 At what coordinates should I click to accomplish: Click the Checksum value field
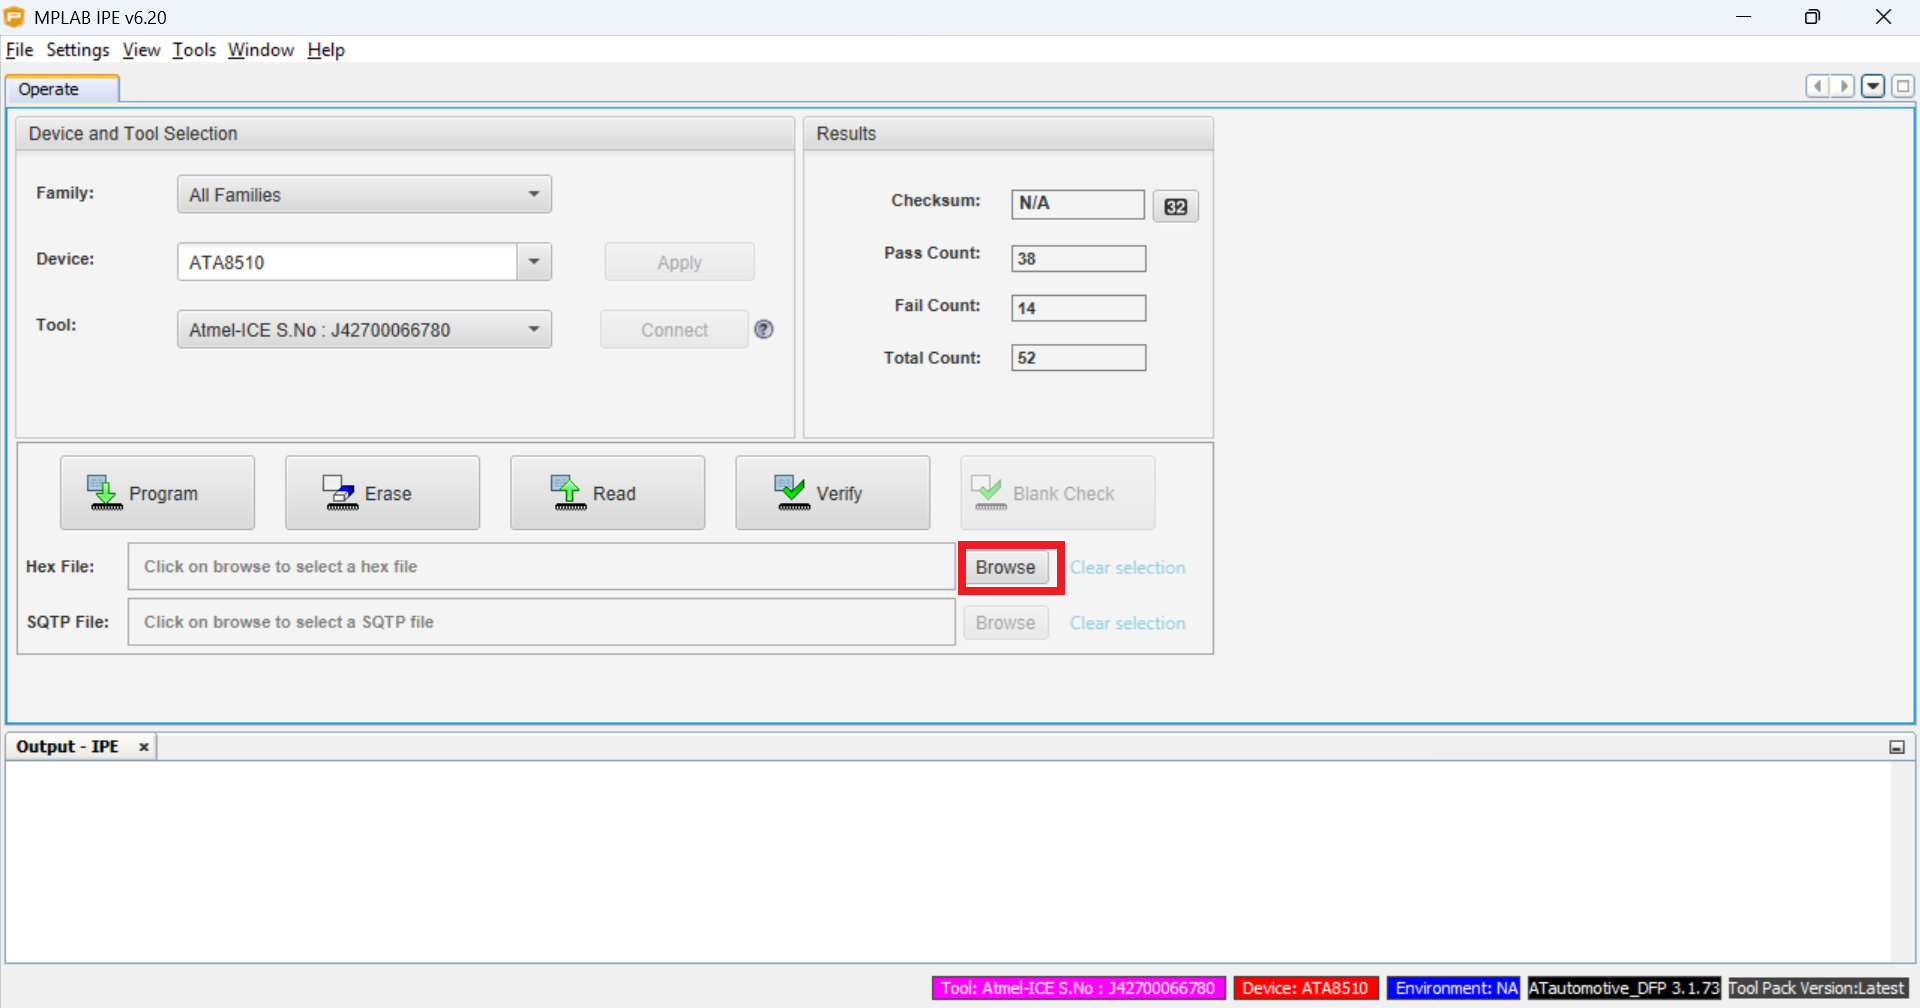coord(1077,204)
